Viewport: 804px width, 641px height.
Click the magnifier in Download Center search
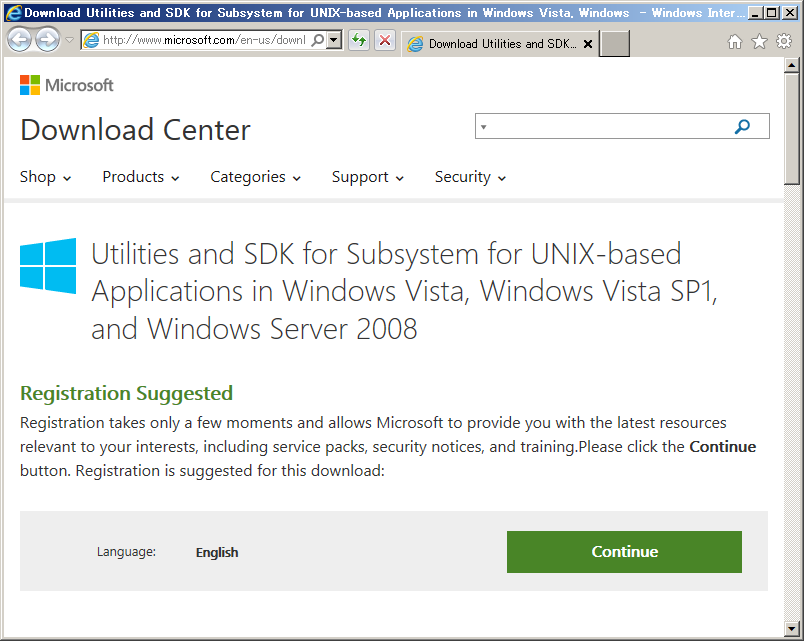point(742,127)
